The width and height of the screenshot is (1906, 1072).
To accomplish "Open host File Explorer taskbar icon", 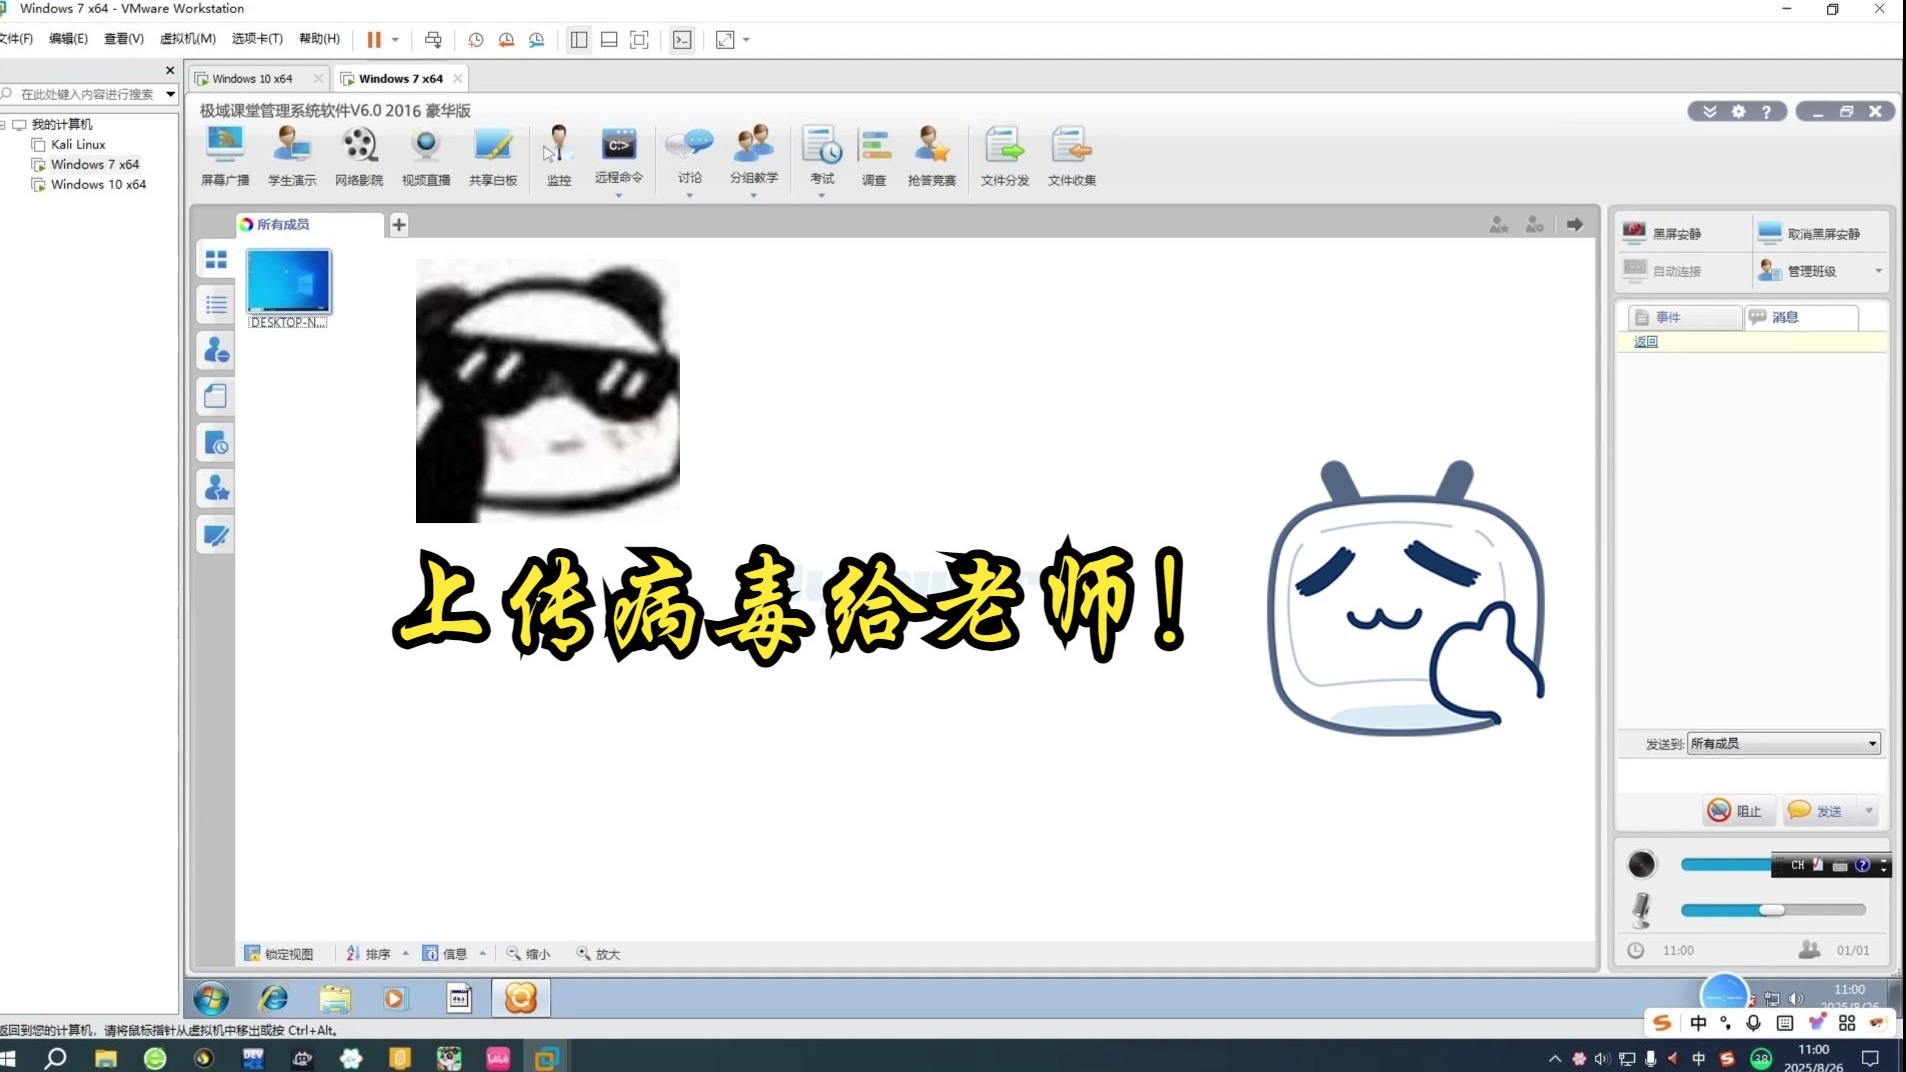I will point(106,1058).
